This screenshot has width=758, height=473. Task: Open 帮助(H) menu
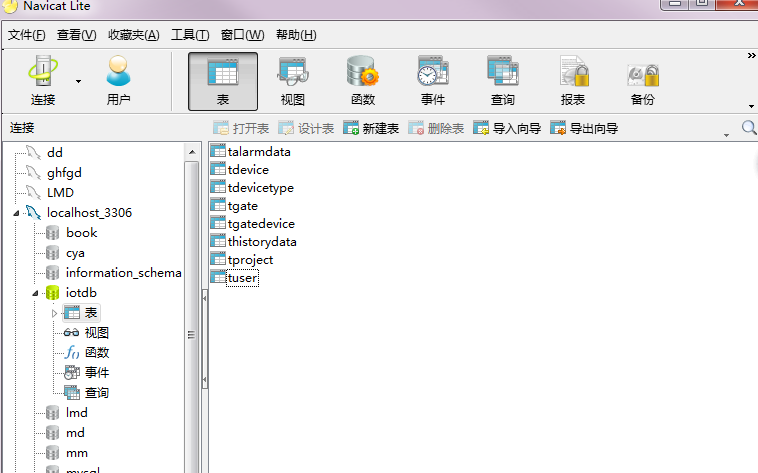click(296, 35)
